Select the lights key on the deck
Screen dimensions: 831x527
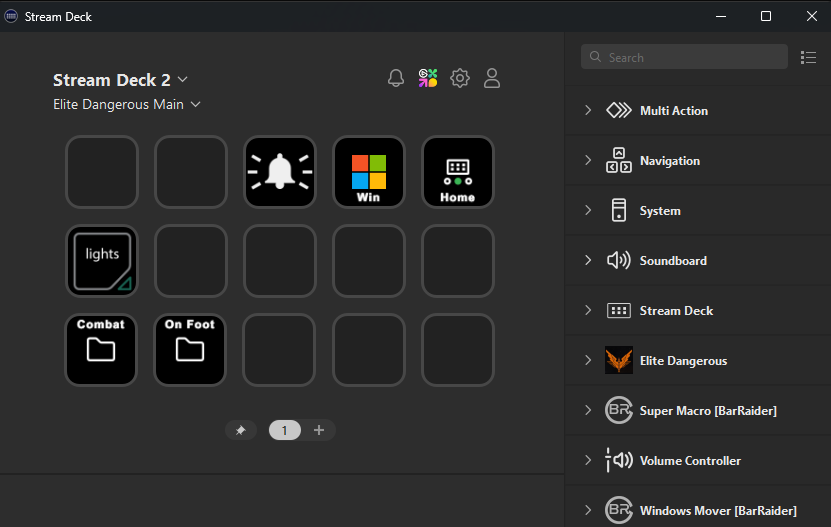[102, 261]
